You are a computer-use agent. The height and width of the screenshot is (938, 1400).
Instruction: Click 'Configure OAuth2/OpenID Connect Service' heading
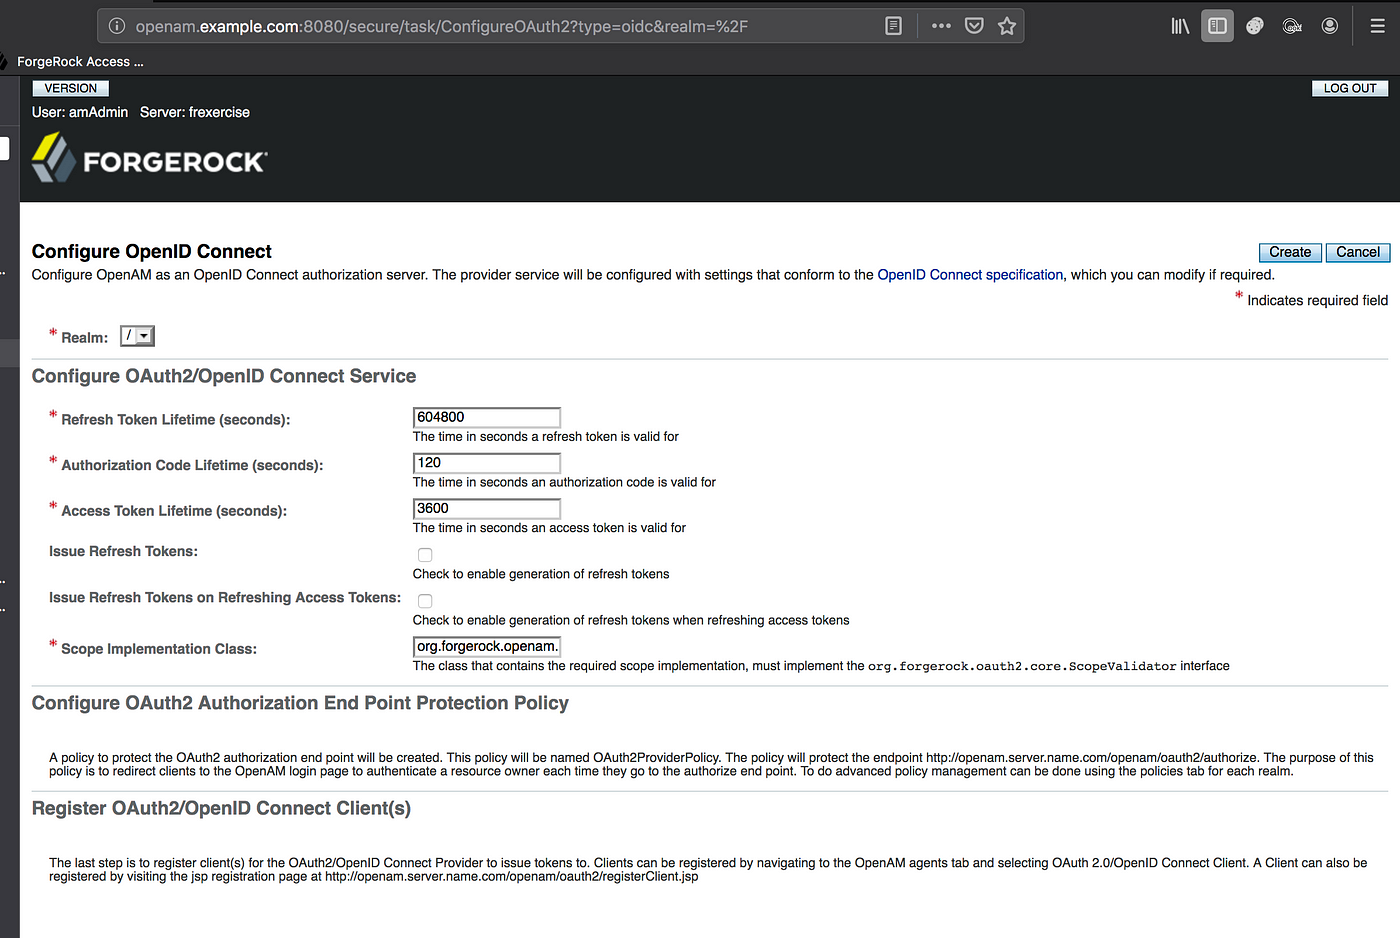tap(224, 376)
